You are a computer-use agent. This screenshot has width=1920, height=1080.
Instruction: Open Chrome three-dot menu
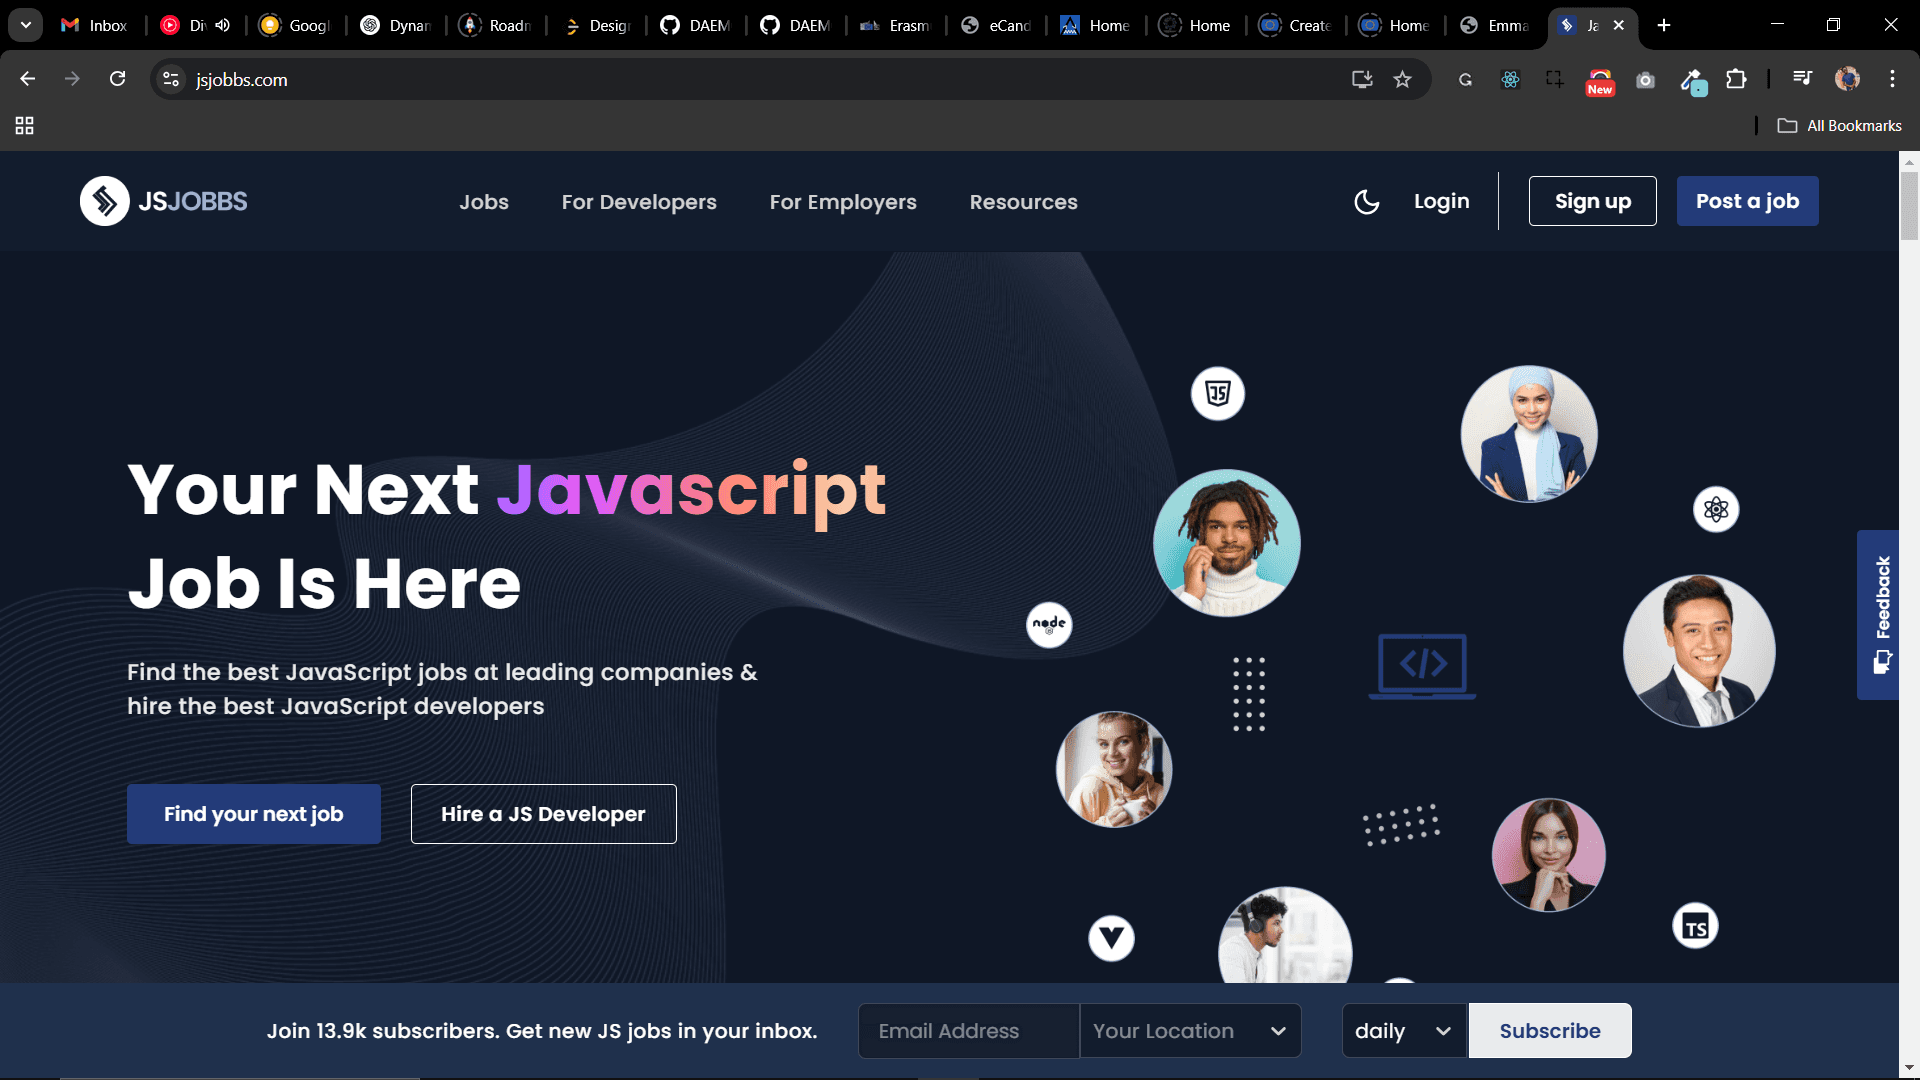point(1892,79)
